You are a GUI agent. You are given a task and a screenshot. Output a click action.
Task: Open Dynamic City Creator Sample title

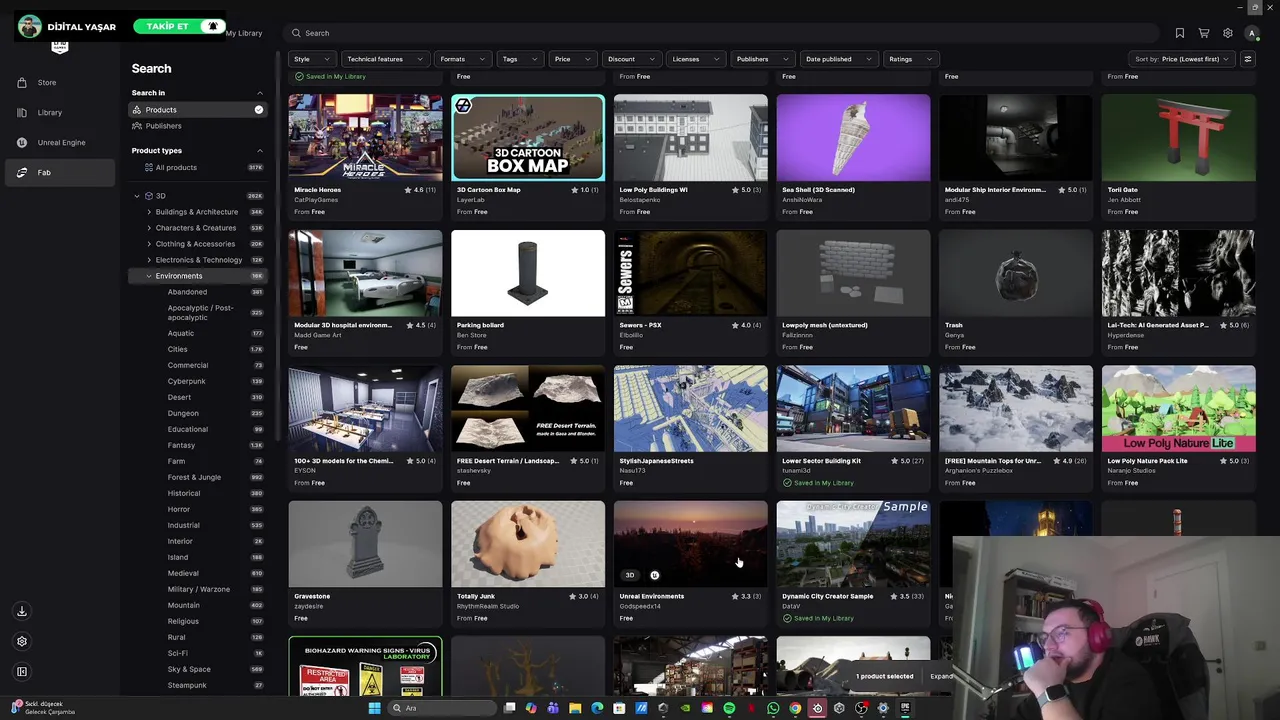[827, 596]
